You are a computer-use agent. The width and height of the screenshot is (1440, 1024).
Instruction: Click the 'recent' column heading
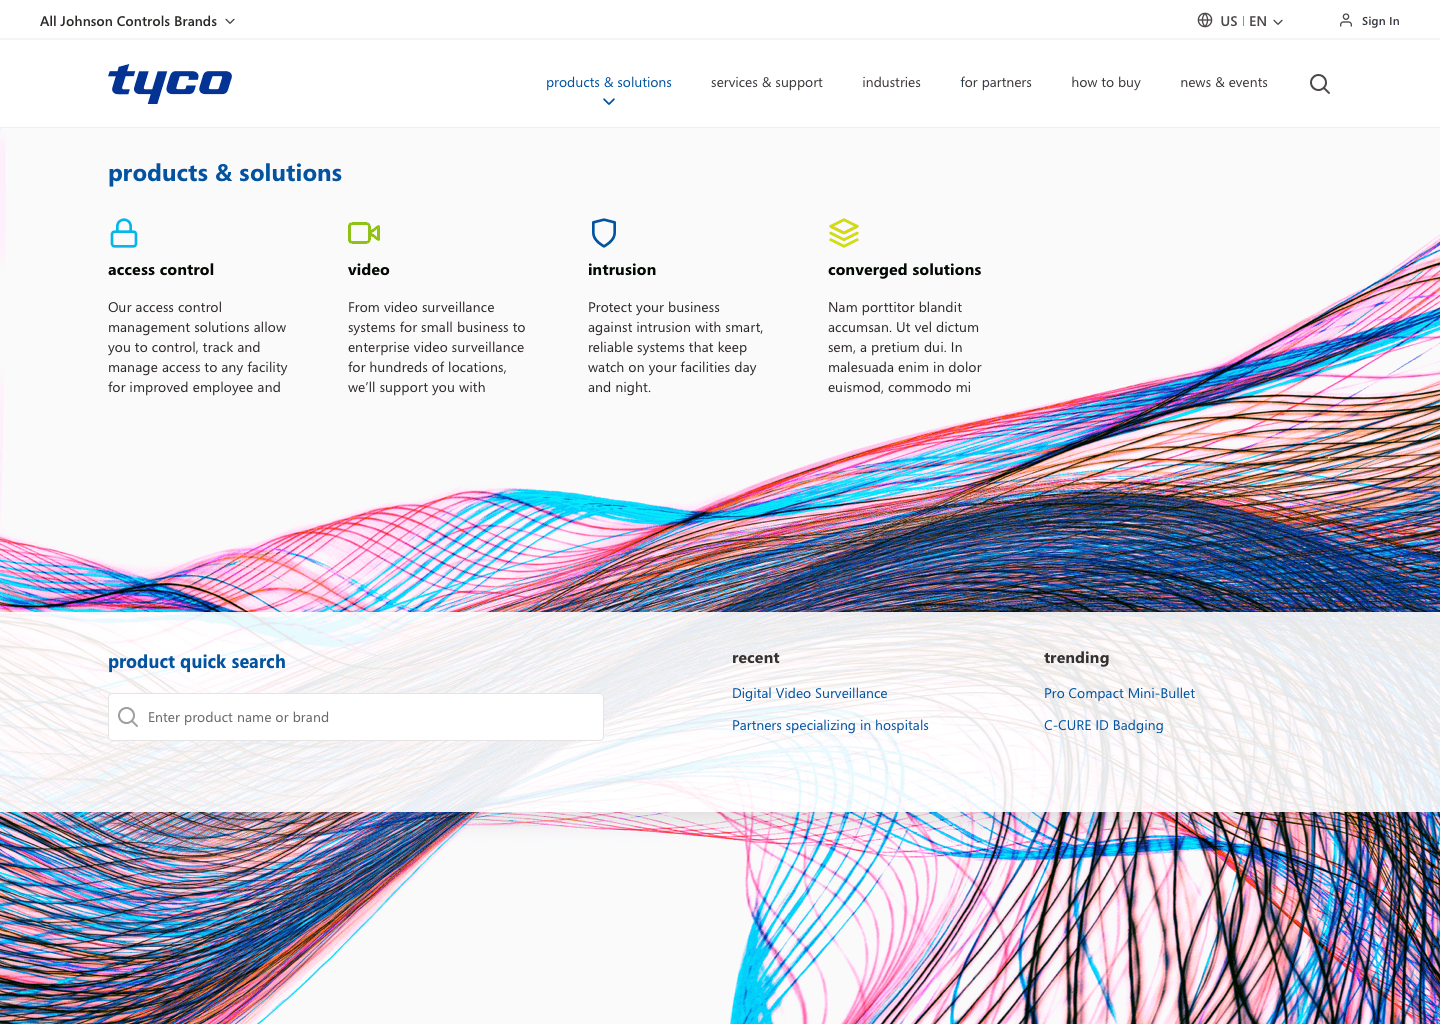(x=756, y=658)
